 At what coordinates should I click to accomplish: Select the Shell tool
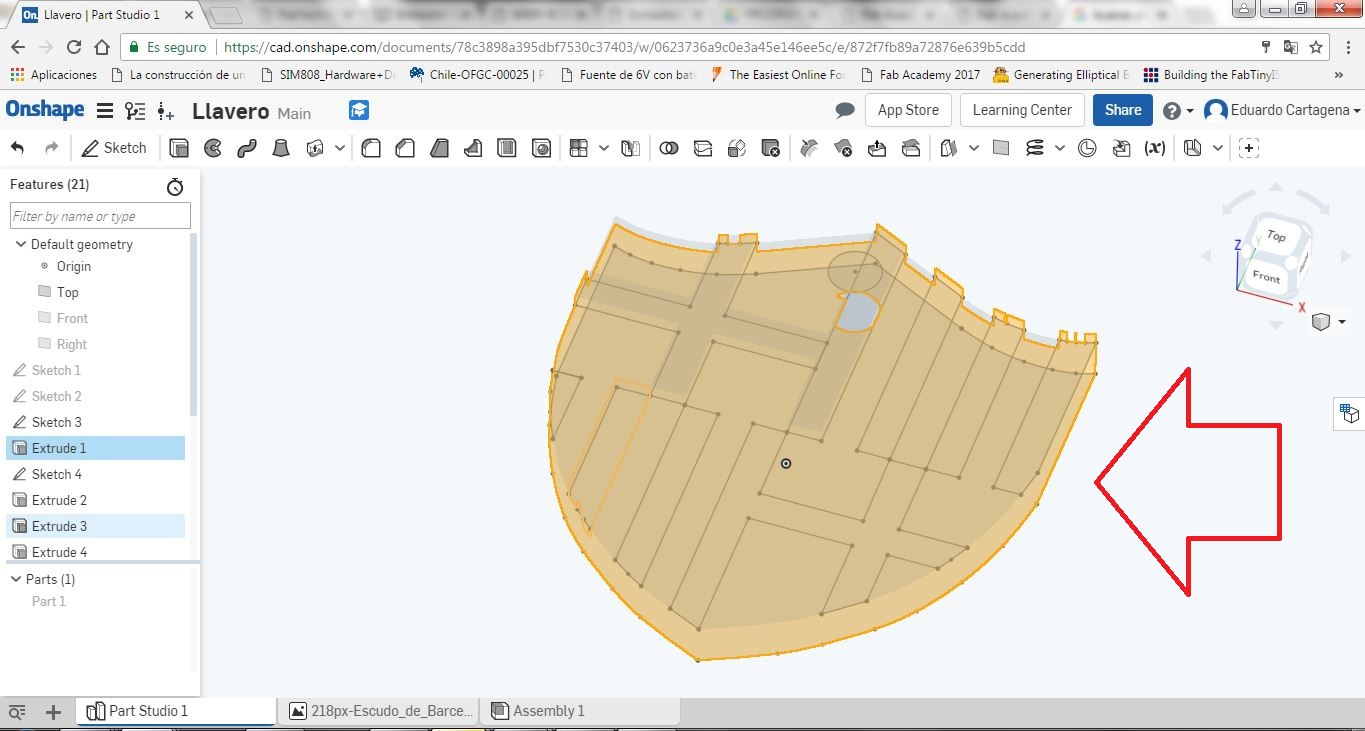click(507, 148)
